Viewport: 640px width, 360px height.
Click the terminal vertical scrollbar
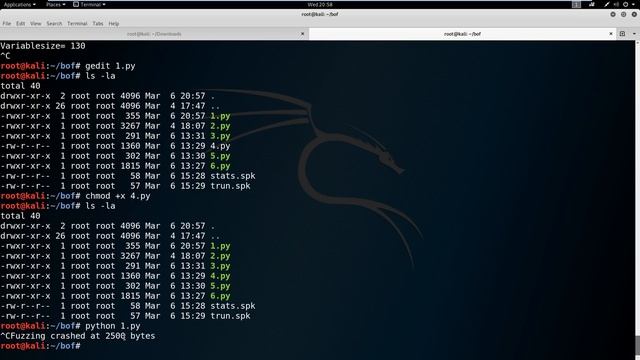[x=637, y=200]
